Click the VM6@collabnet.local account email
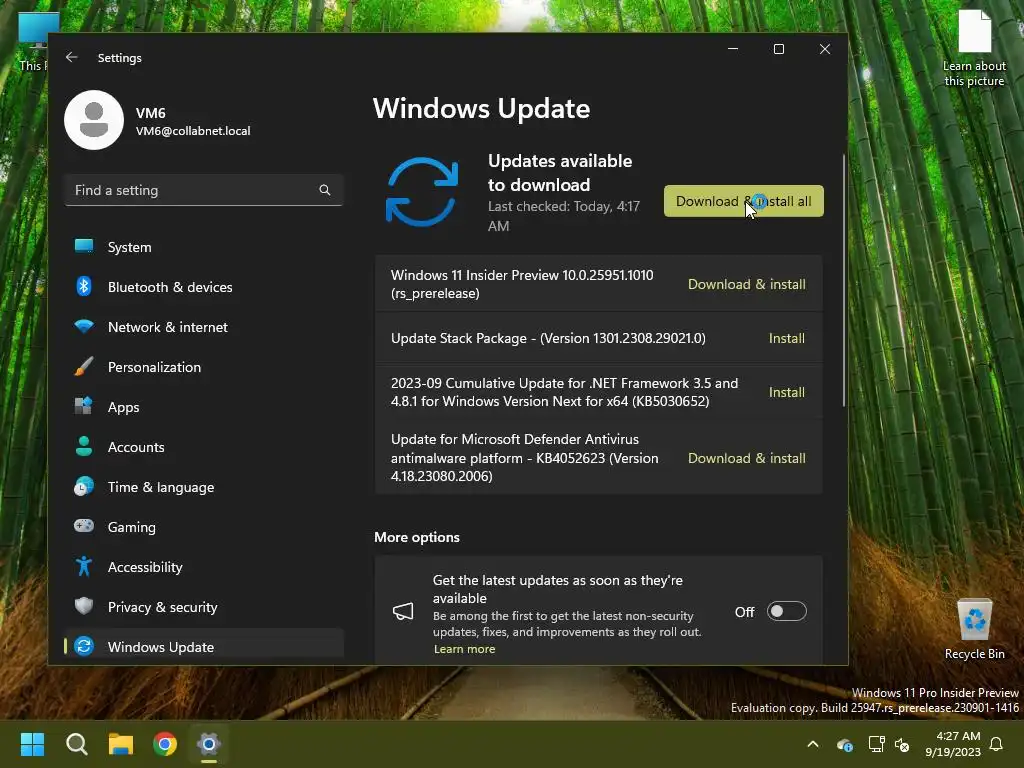The height and width of the screenshot is (768, 1024). pyautogui.click(x=193, y=131)
